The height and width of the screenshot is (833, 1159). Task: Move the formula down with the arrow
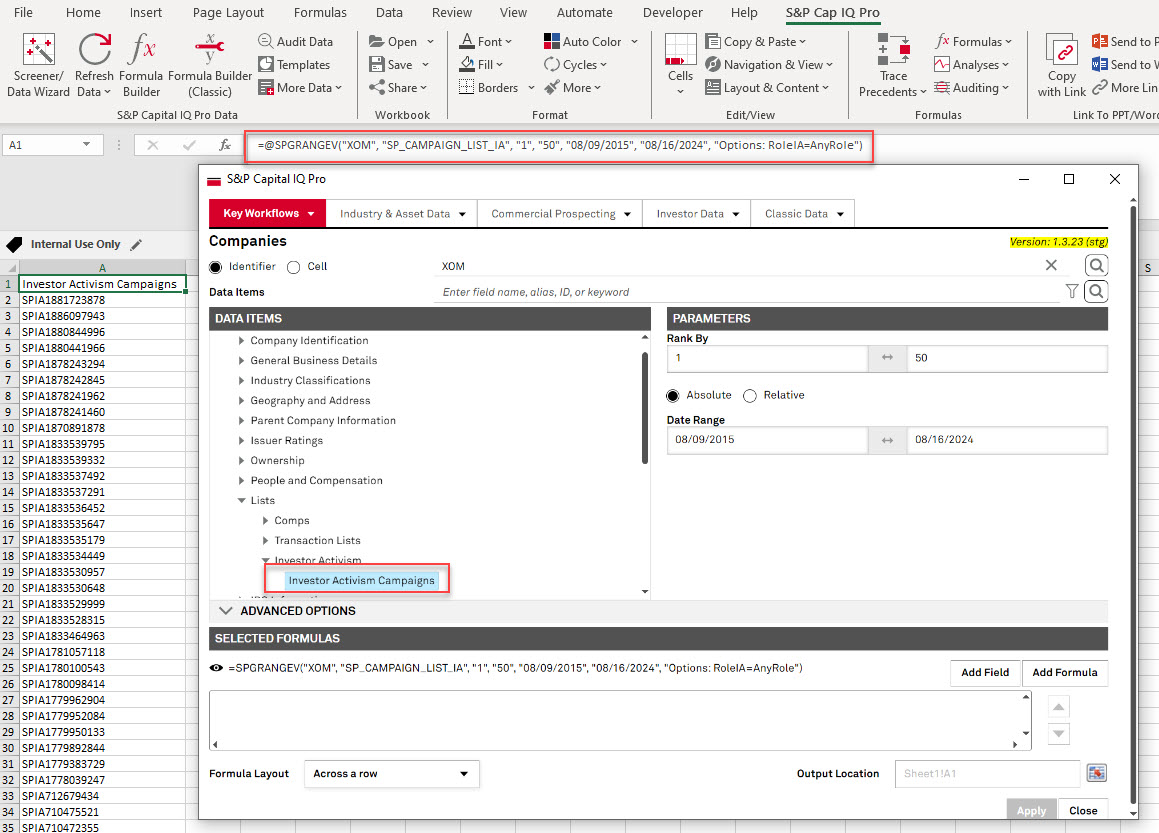click(x=1058, y=734)
